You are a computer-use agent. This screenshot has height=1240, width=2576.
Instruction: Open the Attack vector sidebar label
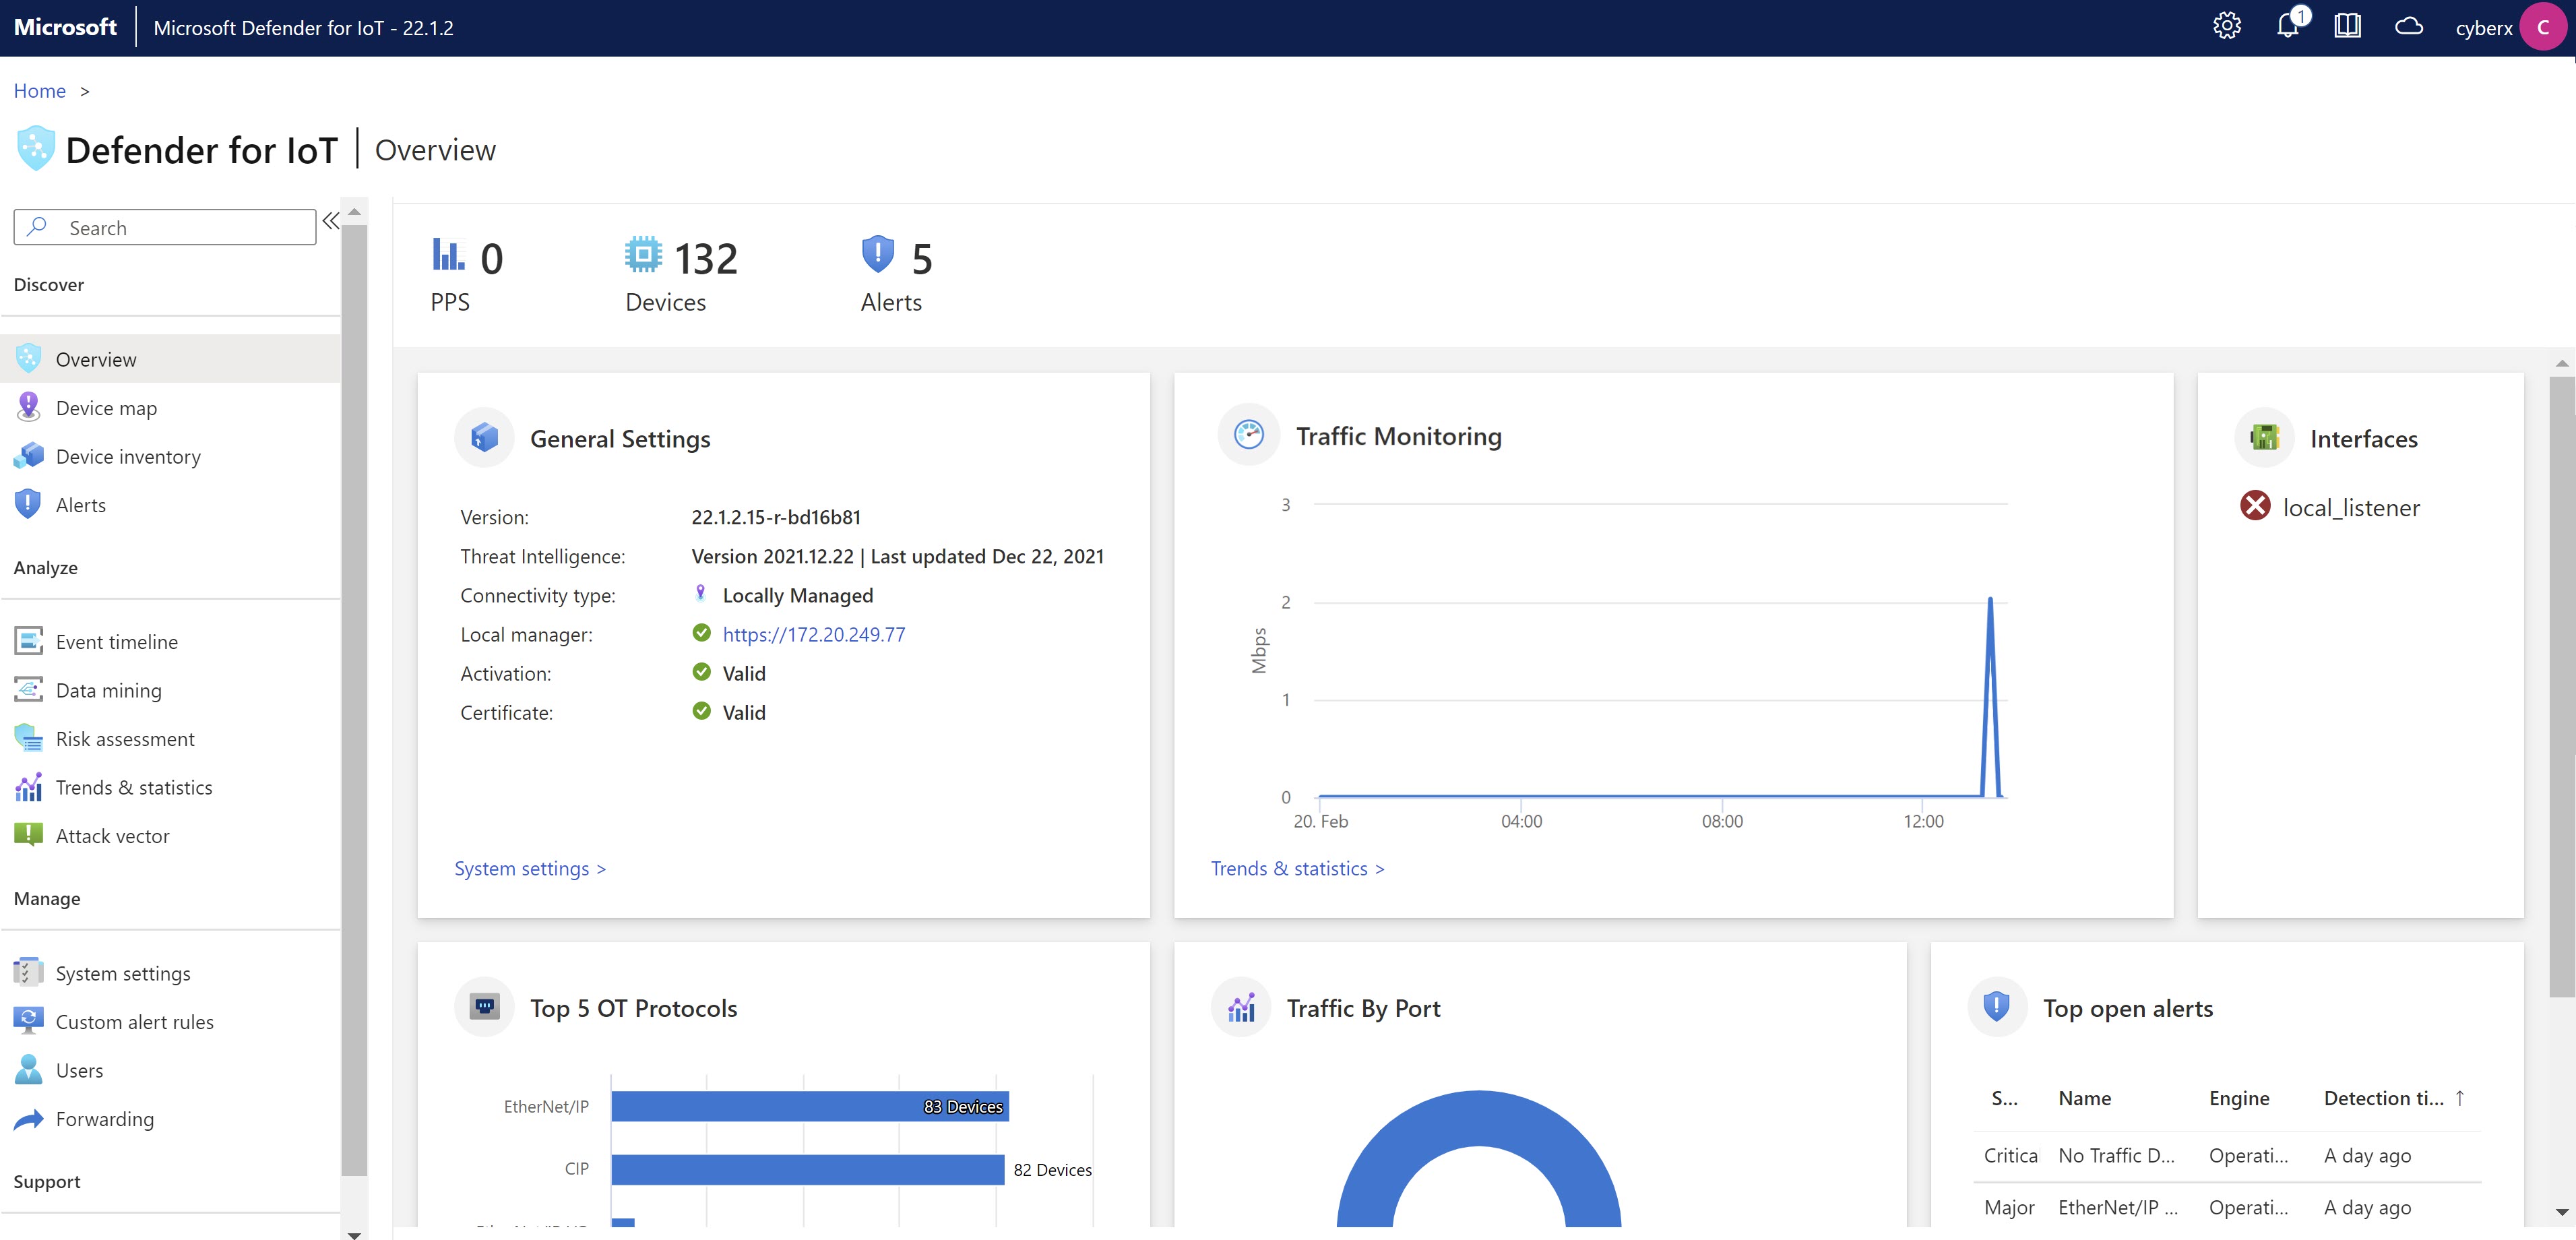(112, 836)
